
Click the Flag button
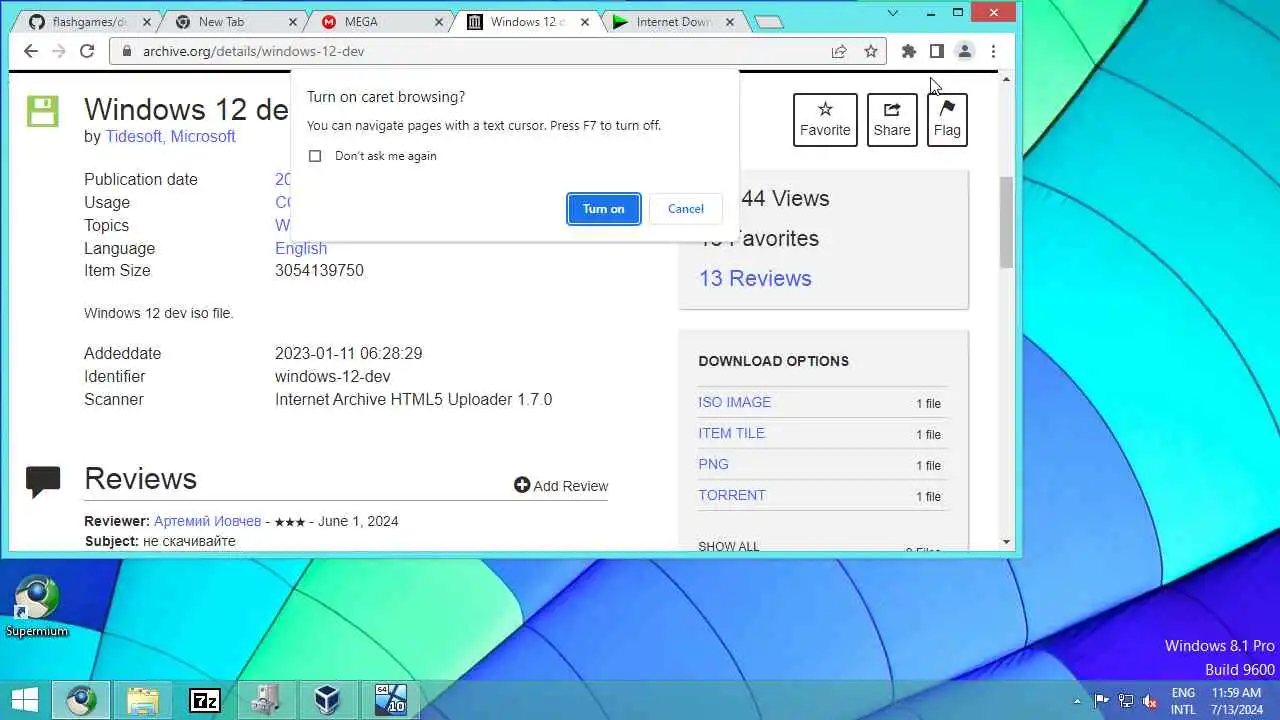pyautogui.click(x=947, y=120)
